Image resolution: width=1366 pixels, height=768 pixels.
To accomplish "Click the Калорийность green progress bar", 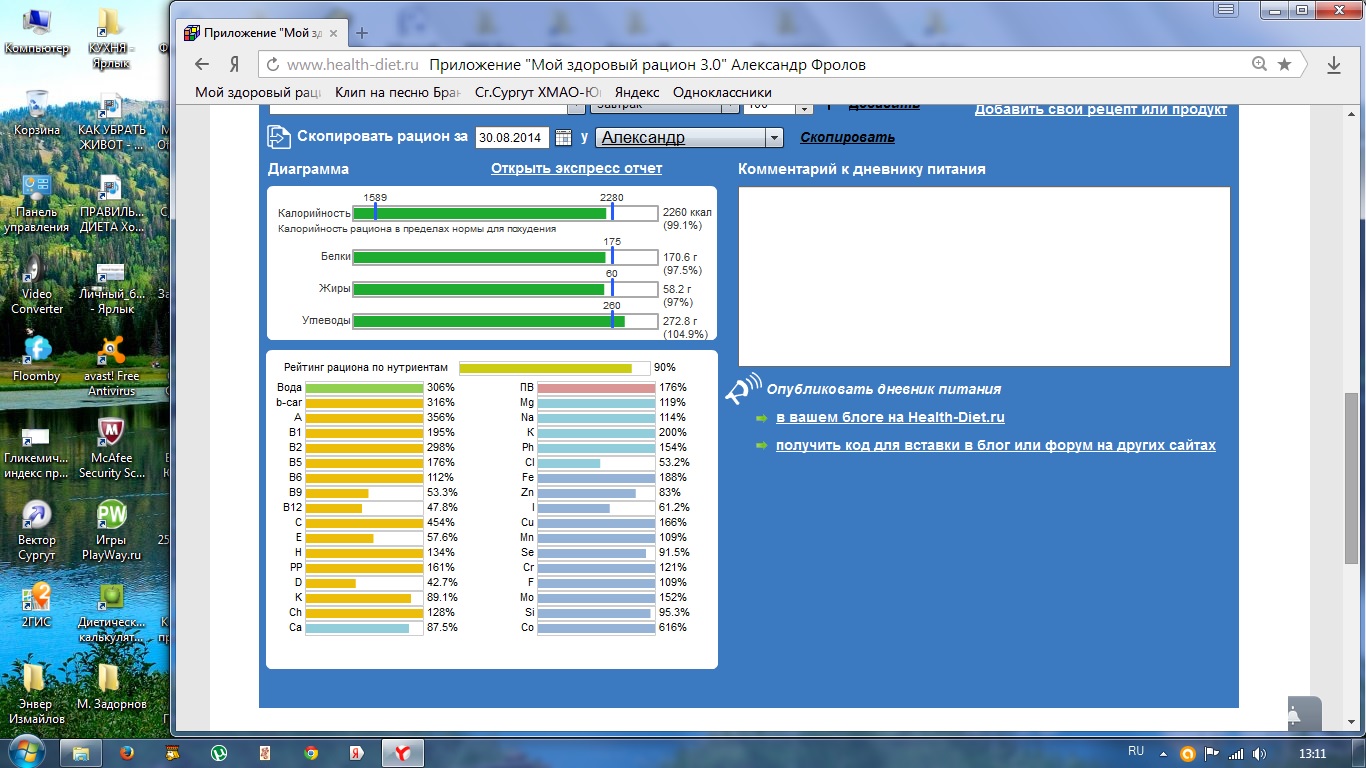I will (x=480, y=213).
